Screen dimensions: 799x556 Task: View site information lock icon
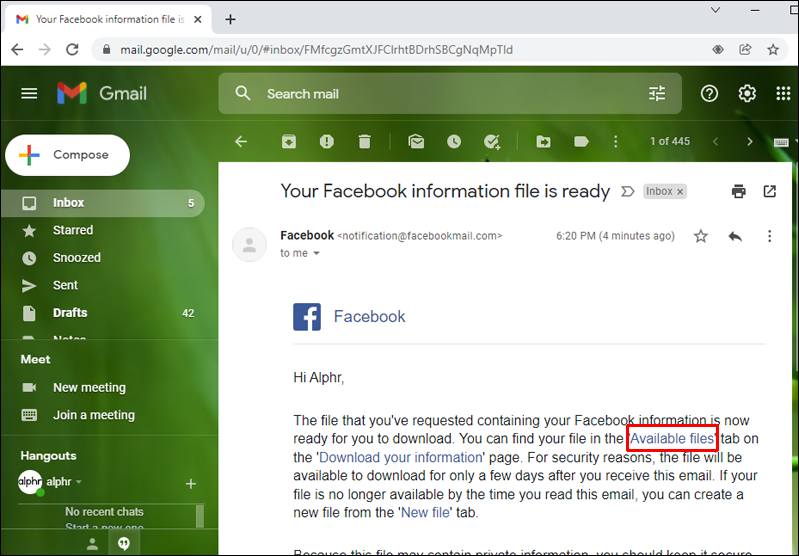coord(106,49)
